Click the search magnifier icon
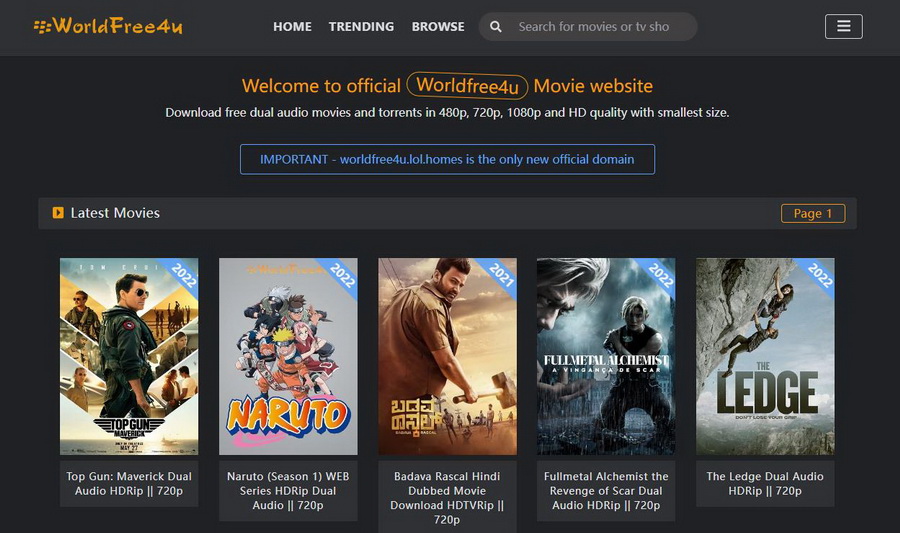 [496, 27]
